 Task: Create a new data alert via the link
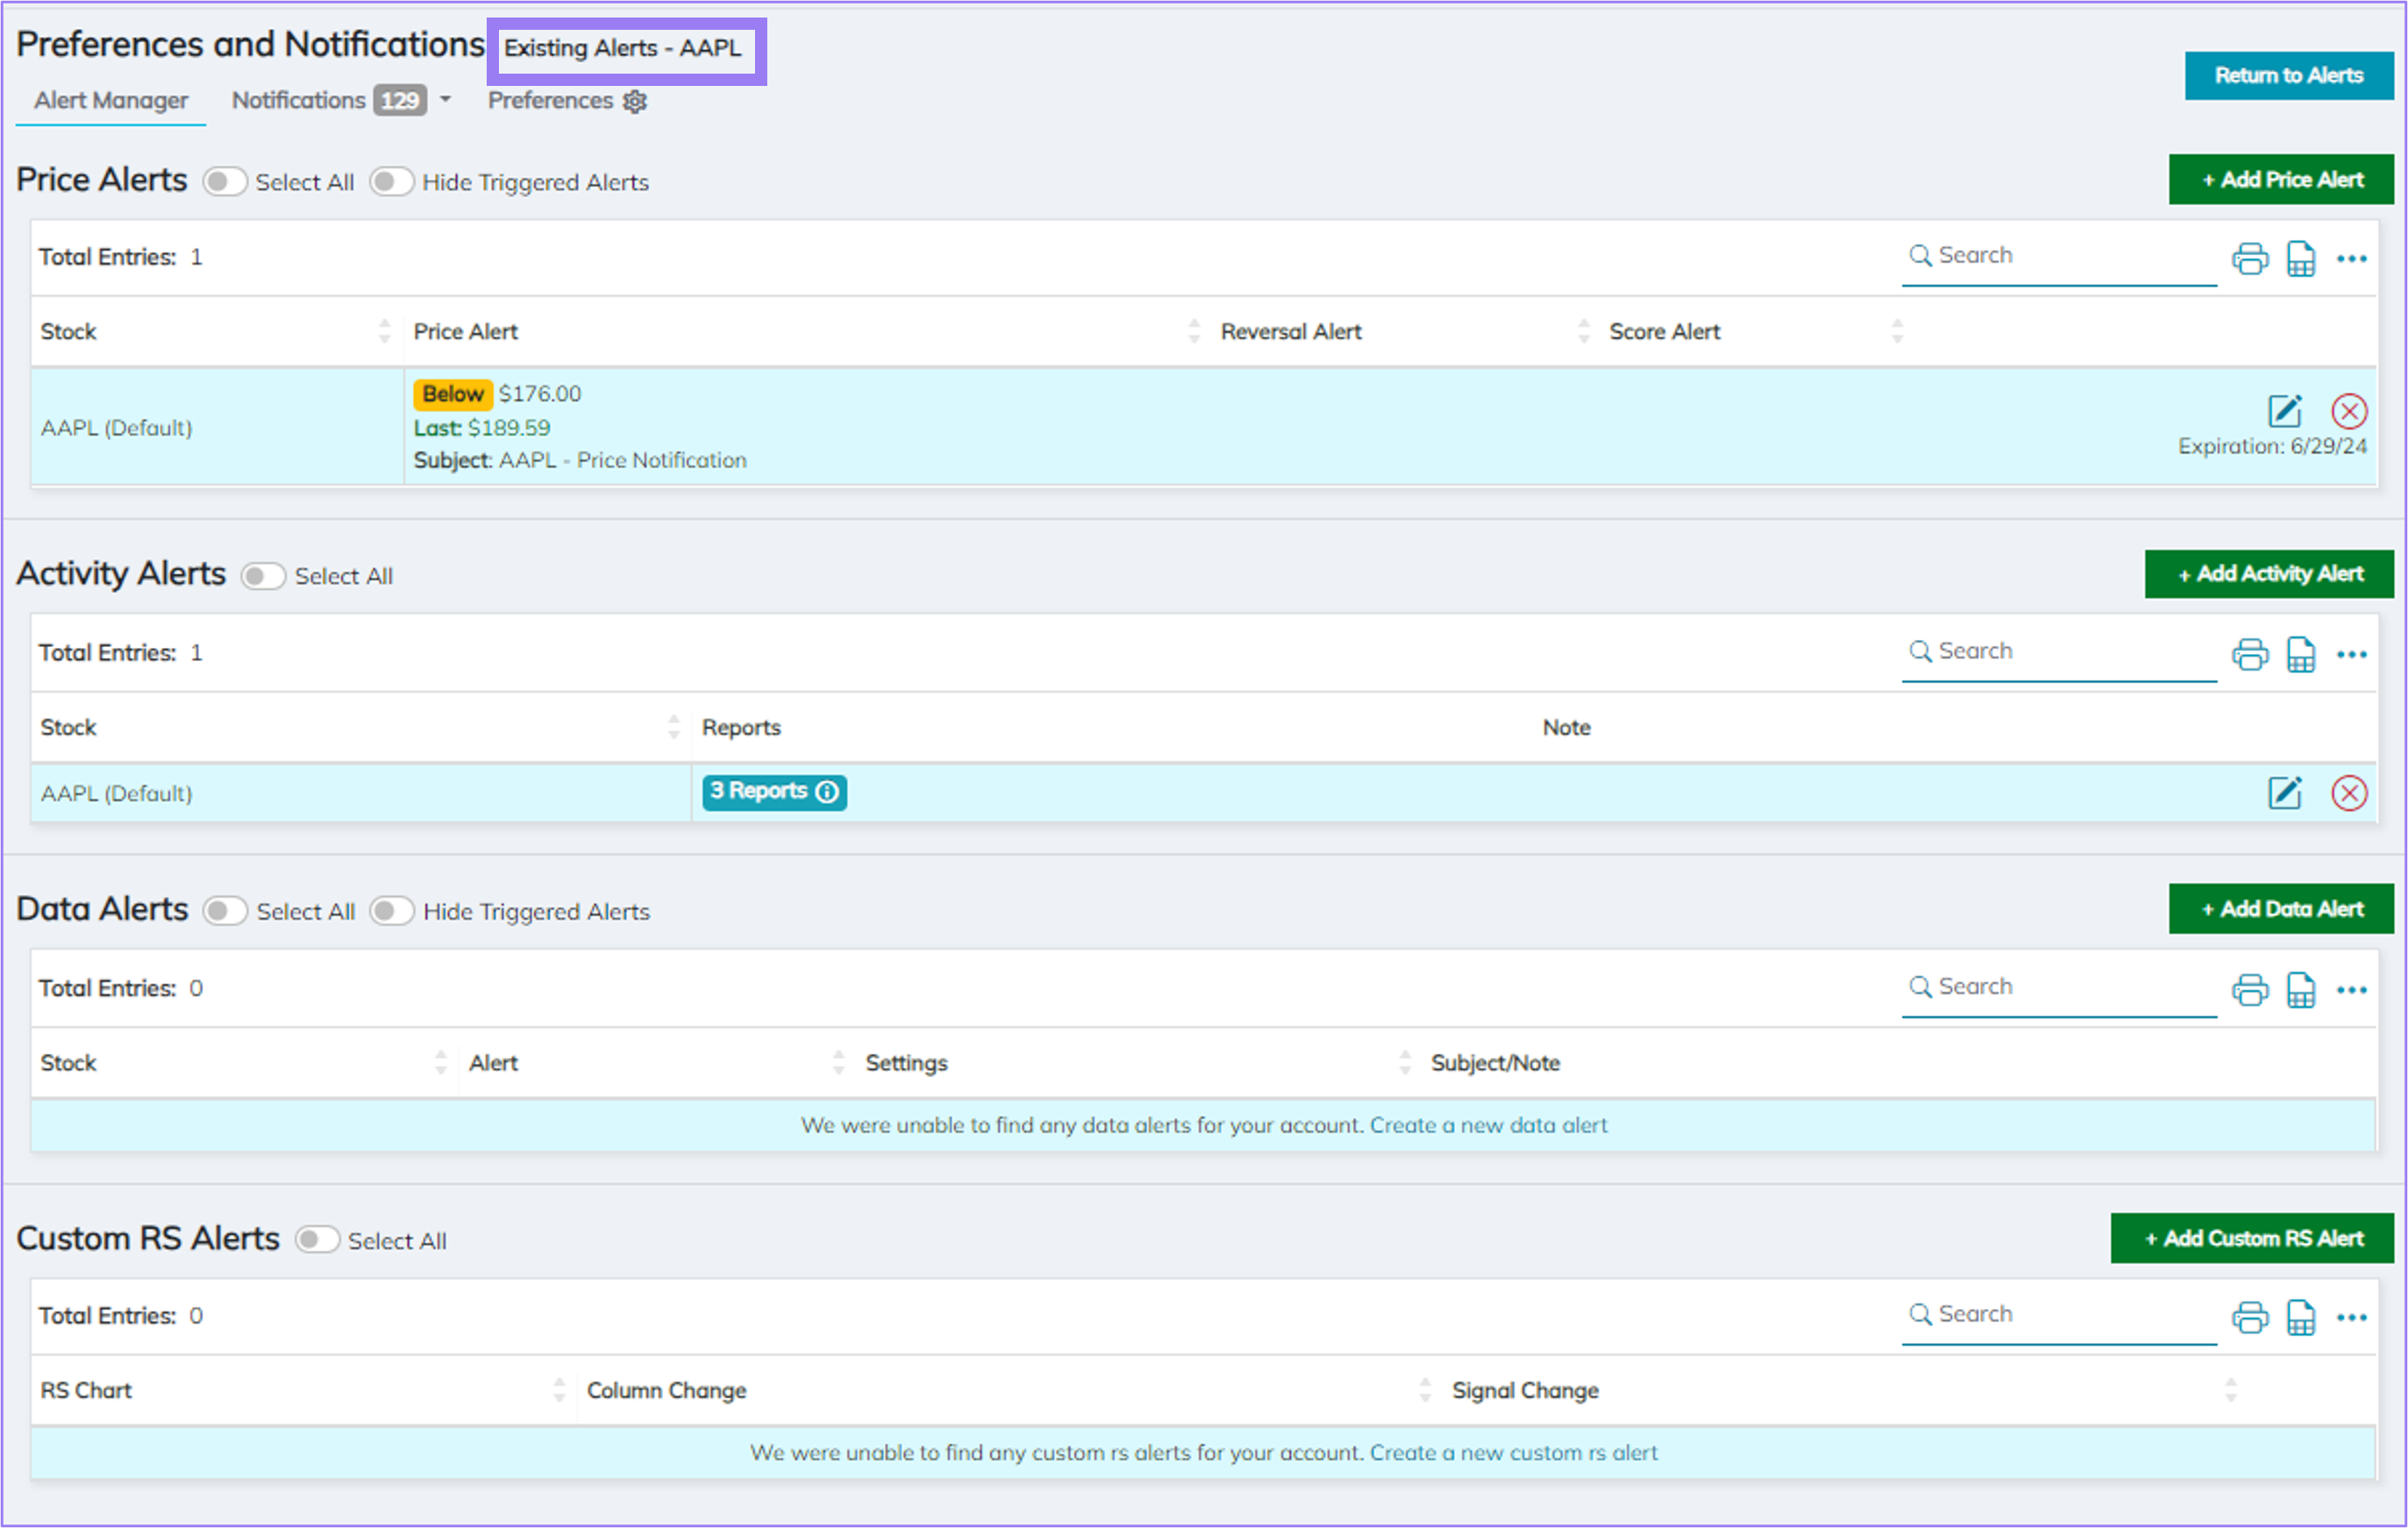pos(1488,1125)
